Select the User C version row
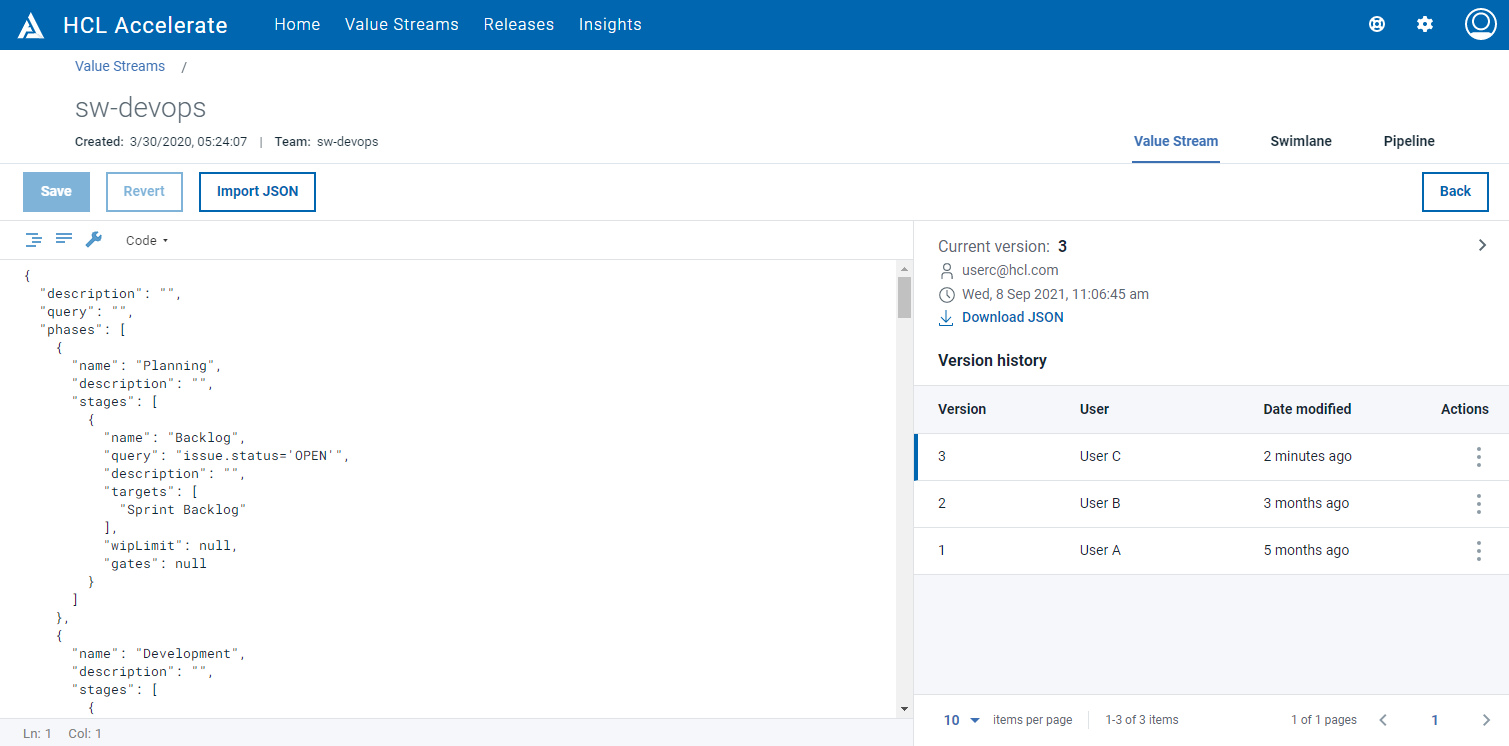This screenshot has height=746, width=1509. coord(1211,457)
